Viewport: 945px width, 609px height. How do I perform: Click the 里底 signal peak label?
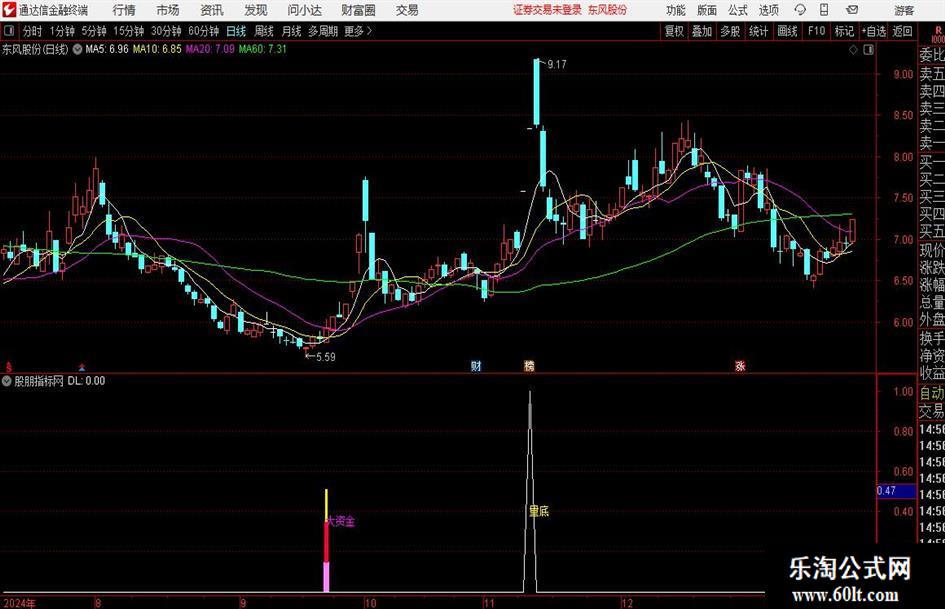(539, 511)
